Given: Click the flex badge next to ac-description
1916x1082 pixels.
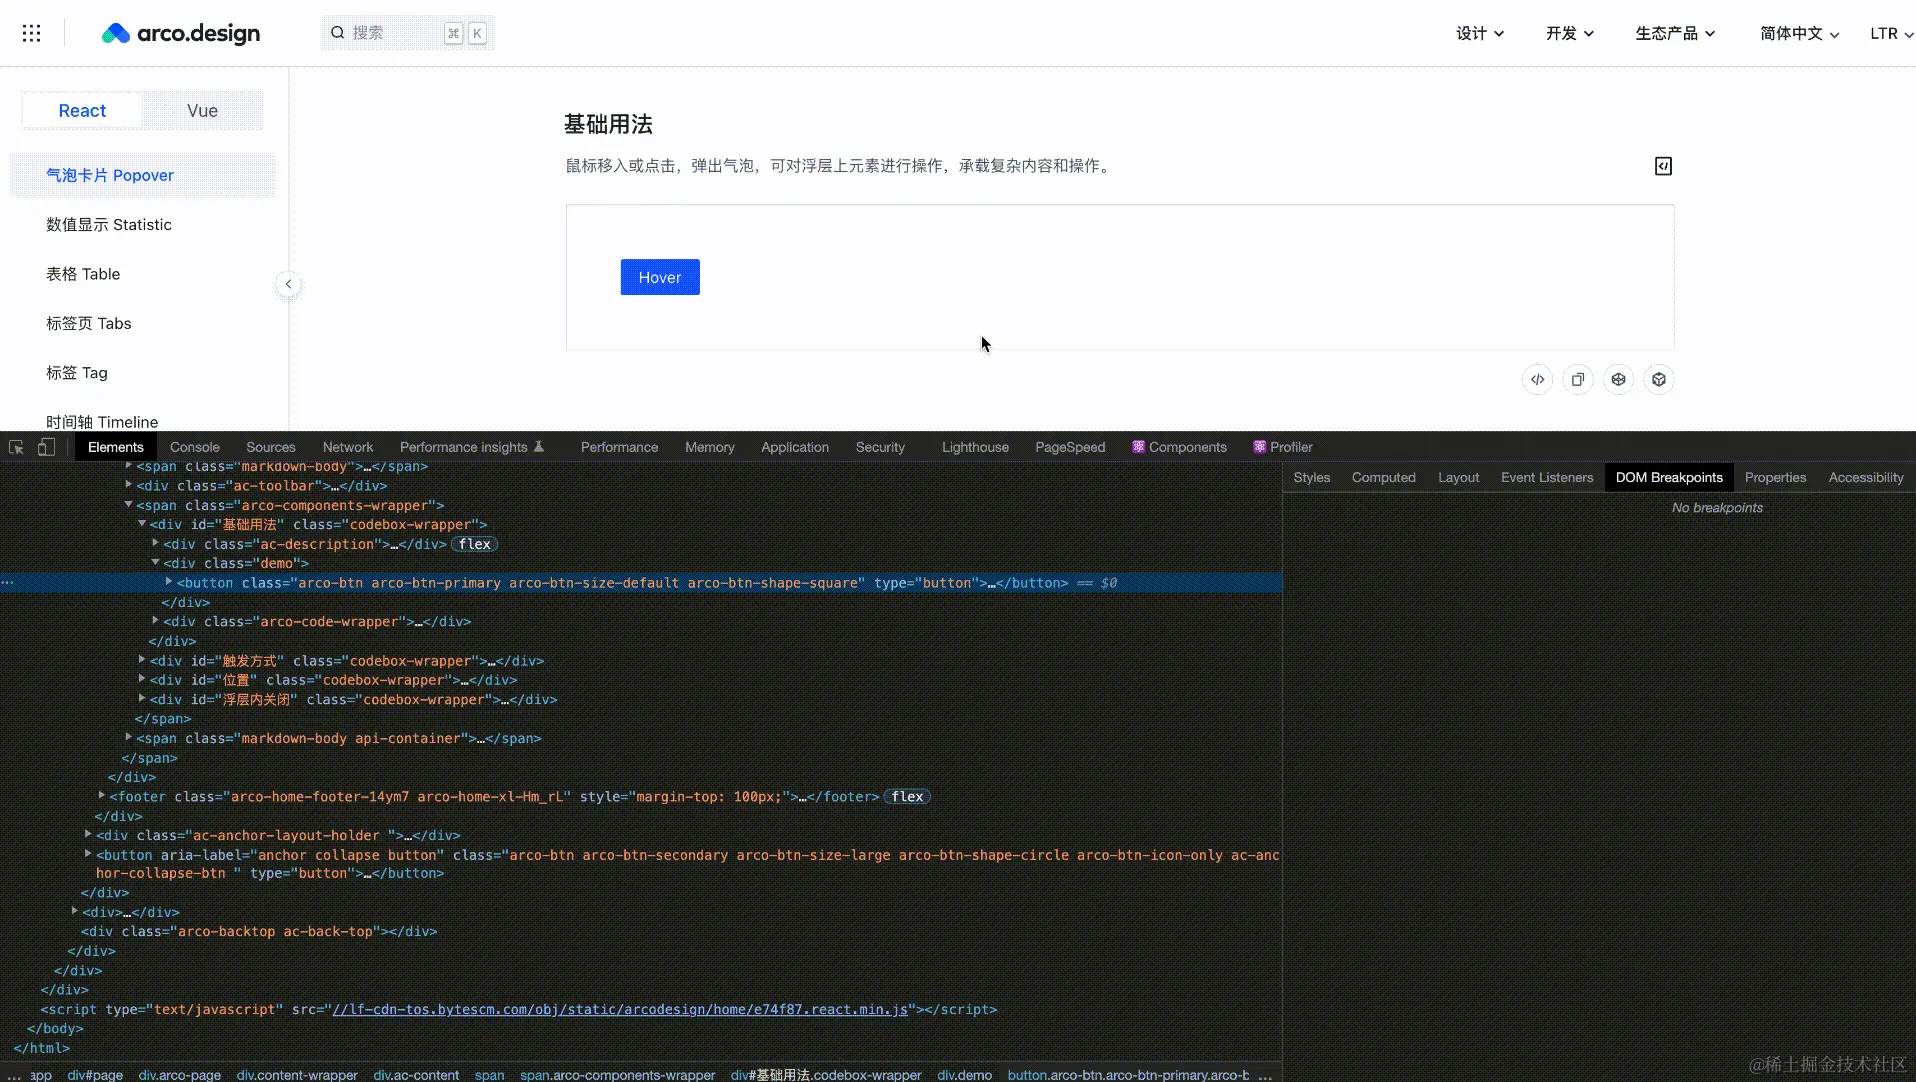Looking at the screenshot, I should 475,544.
